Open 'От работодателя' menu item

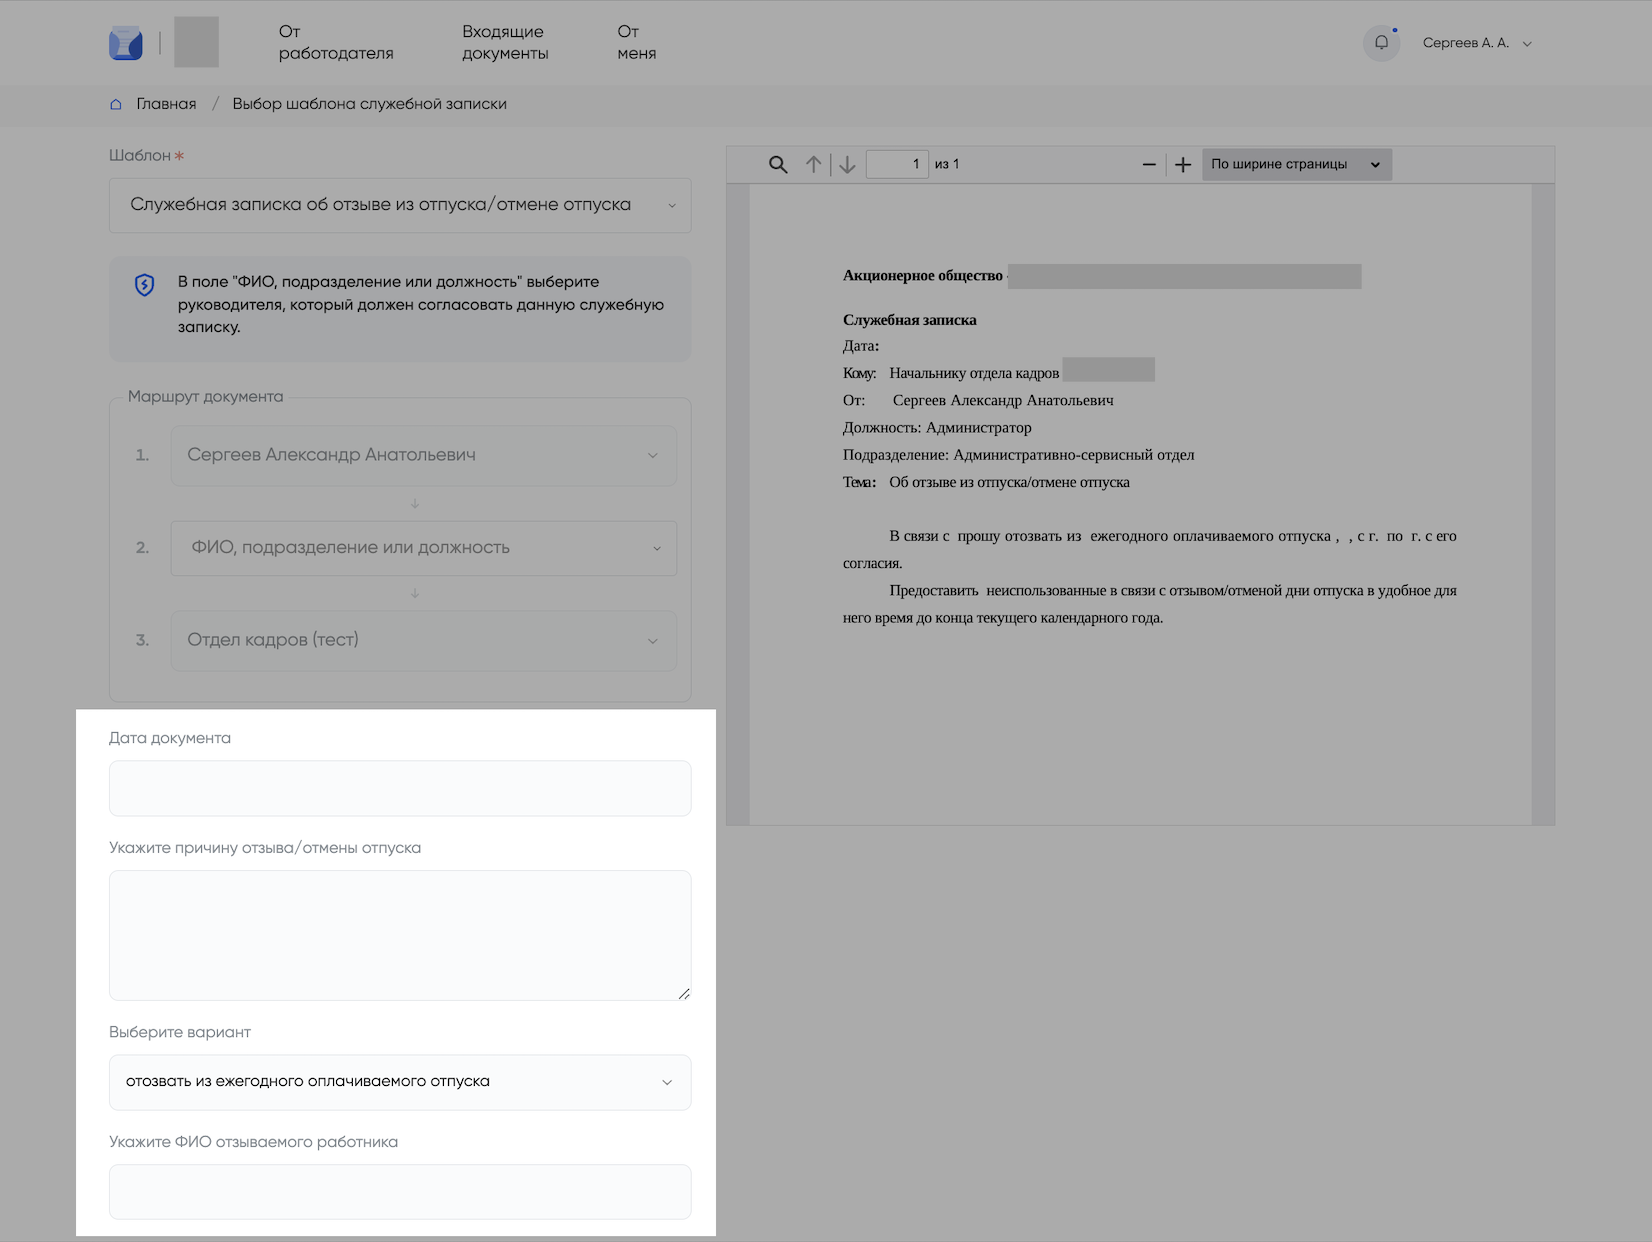pyautogui.click(x=336, y=43)
